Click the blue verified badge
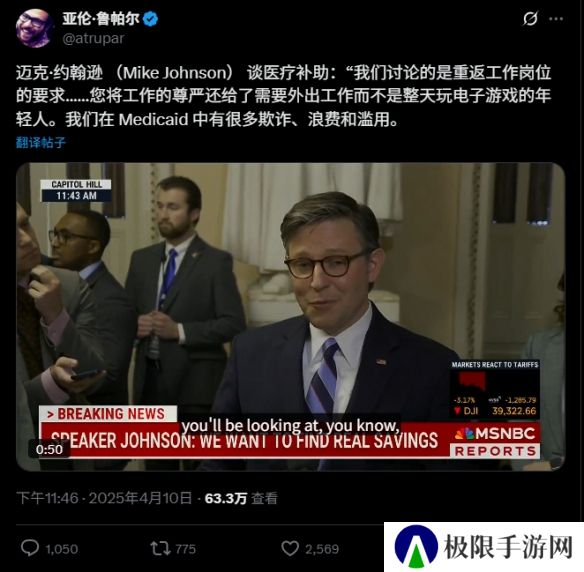This screenshot has height=572, width=584. 150,19
